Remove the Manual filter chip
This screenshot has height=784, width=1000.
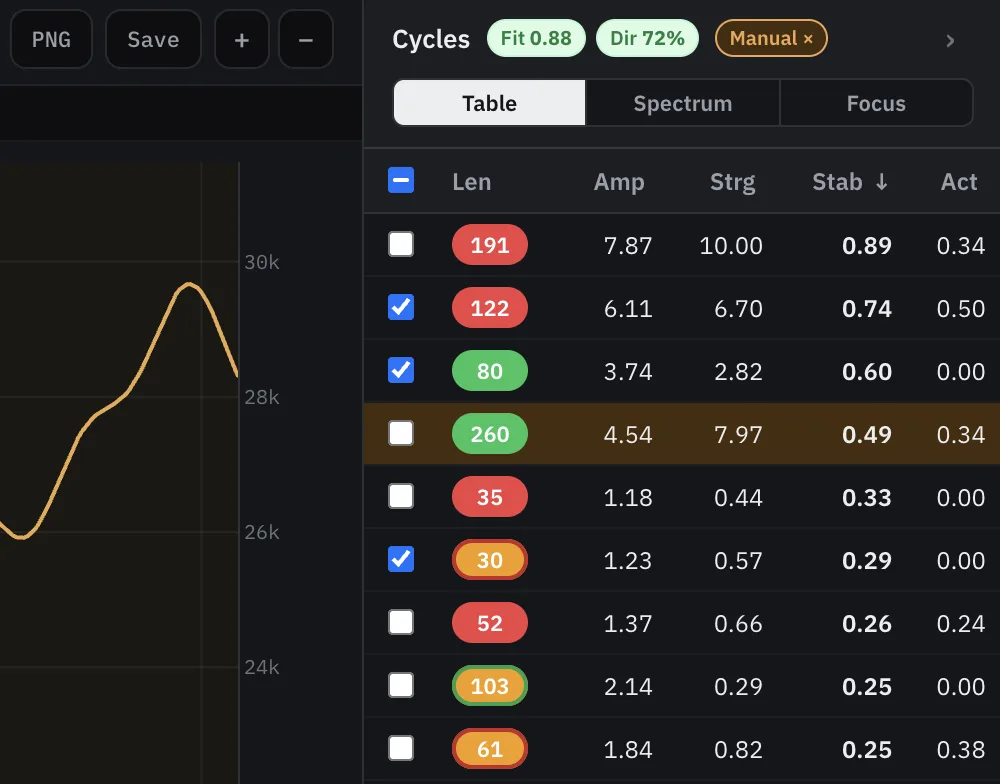[x=808, y=39]
